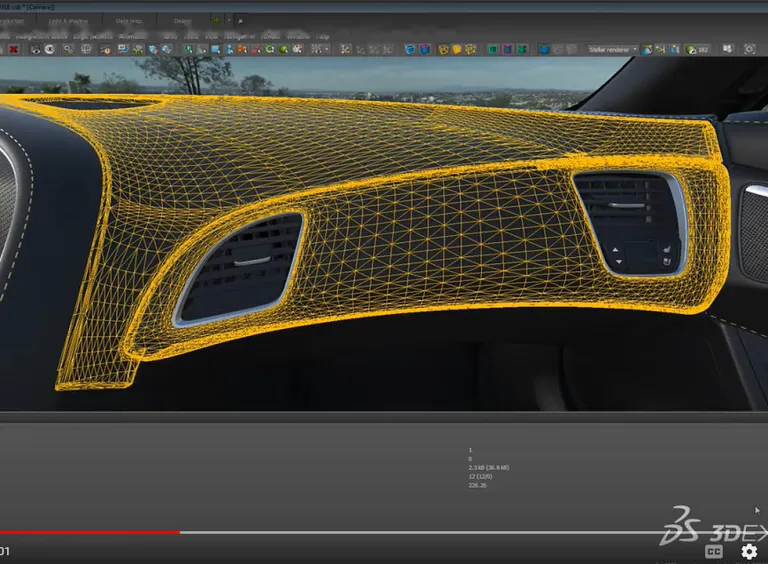Image resolution: width=768 pixels, height=564 pixels.
Task: Click the search magnifier beside the tabs
Action: (x=240, y=21)
